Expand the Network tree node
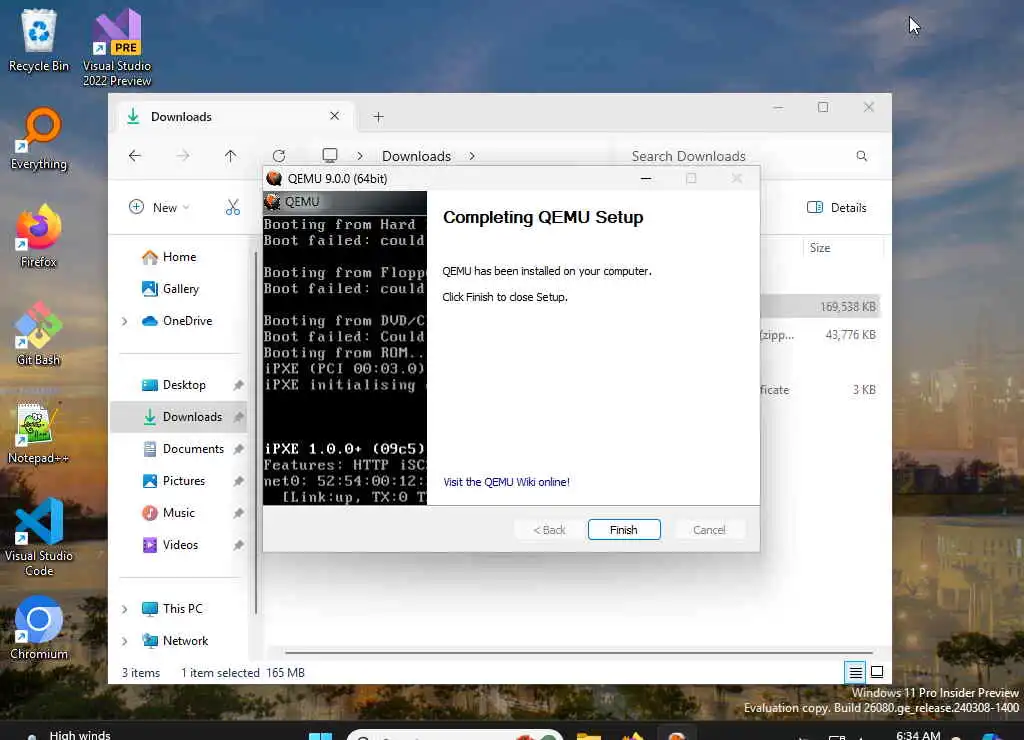 tap(124, 641)
